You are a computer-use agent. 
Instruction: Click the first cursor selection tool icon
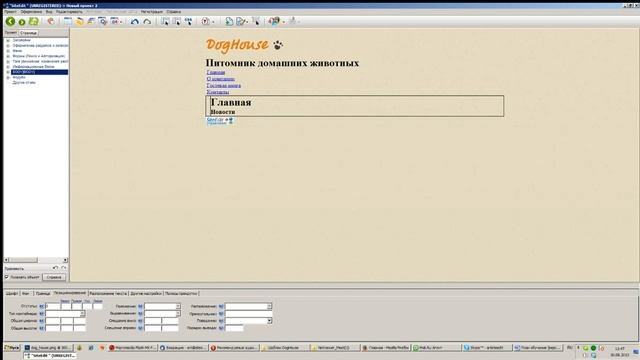(x=165, y=21)
